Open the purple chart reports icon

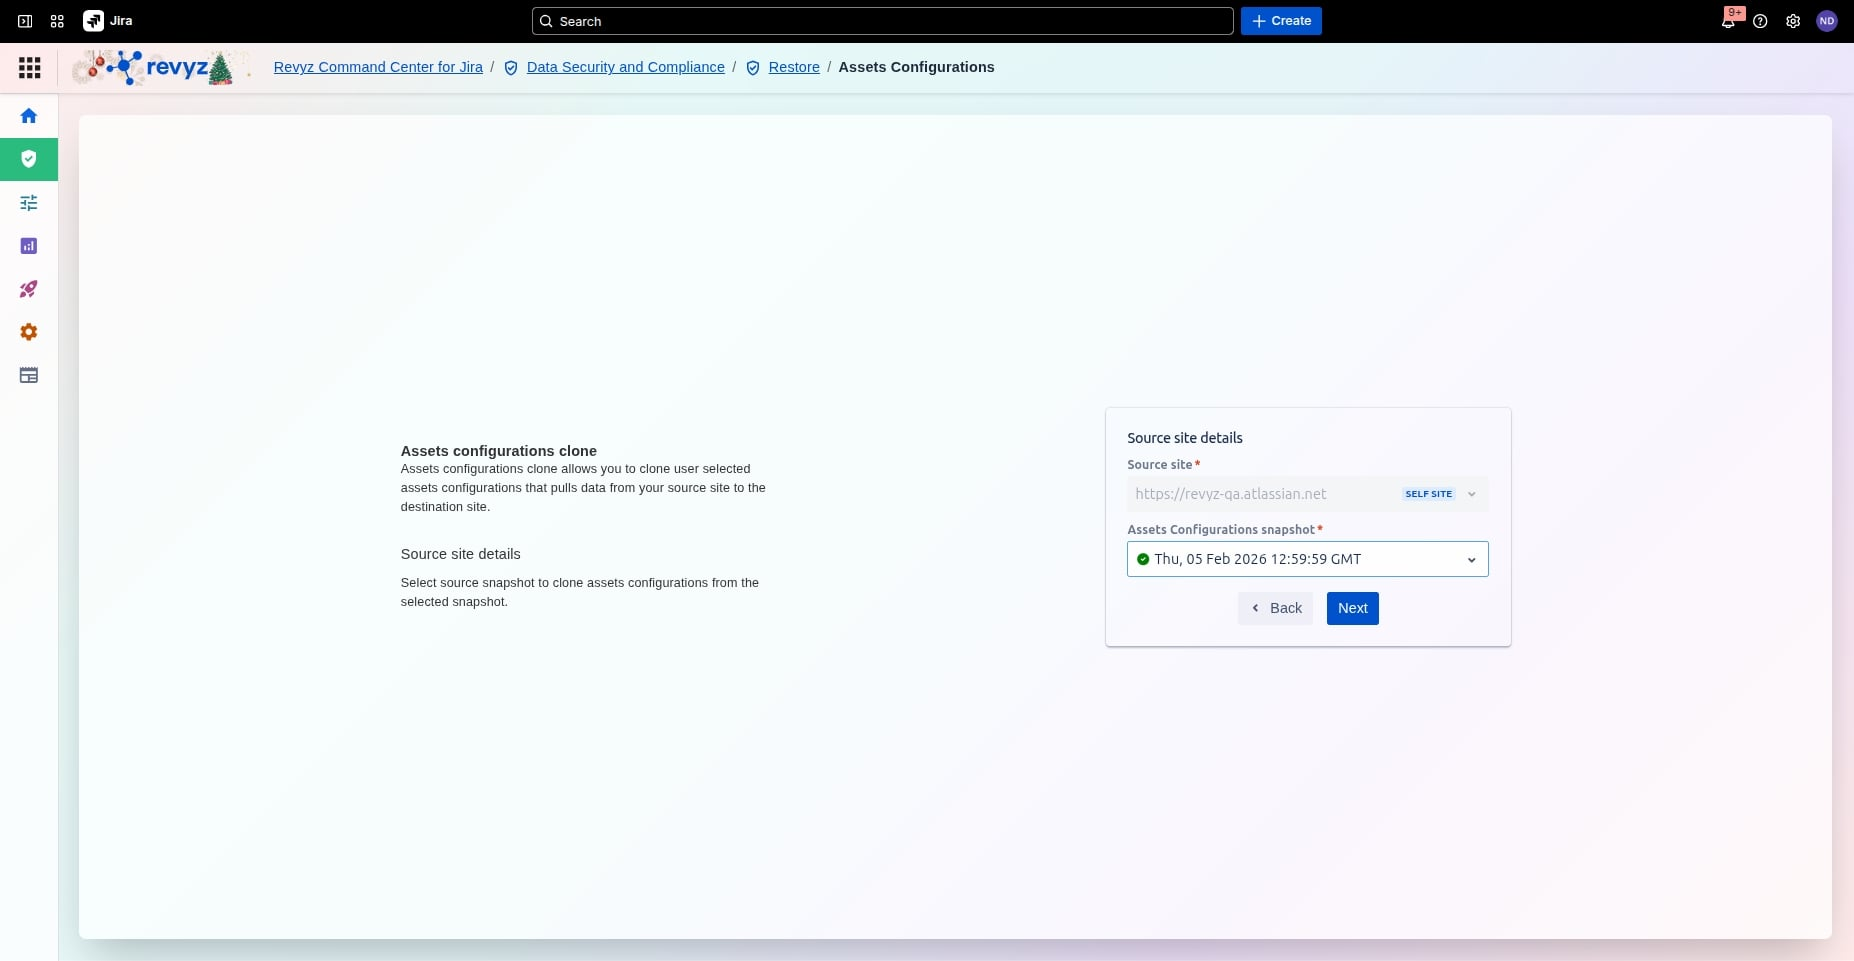[29, 246]
